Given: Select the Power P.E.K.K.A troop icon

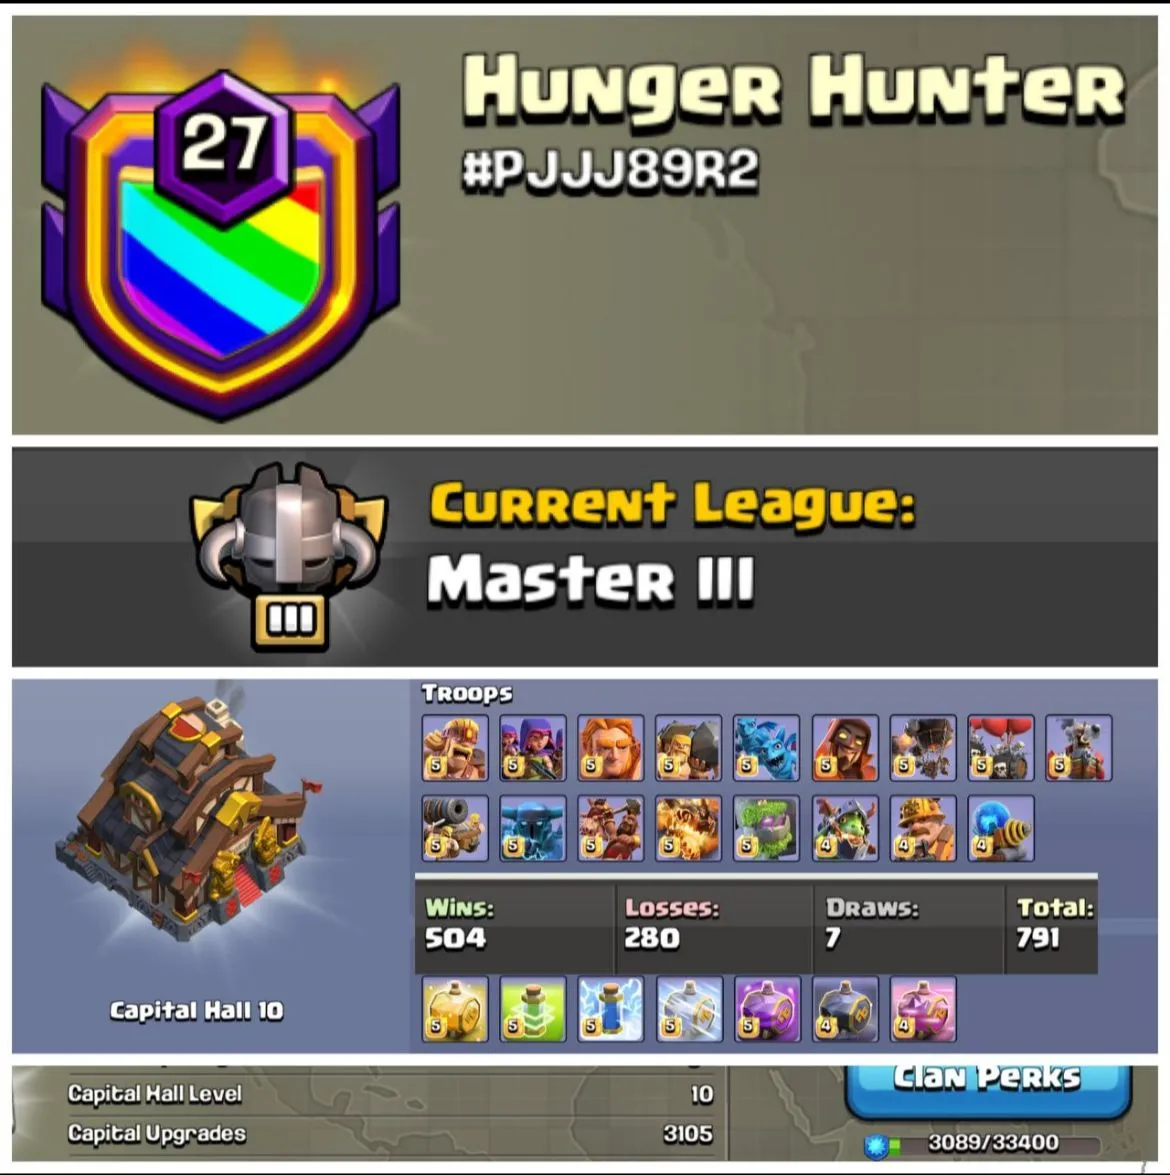Looking at the screenshot, I should [533, 828].
